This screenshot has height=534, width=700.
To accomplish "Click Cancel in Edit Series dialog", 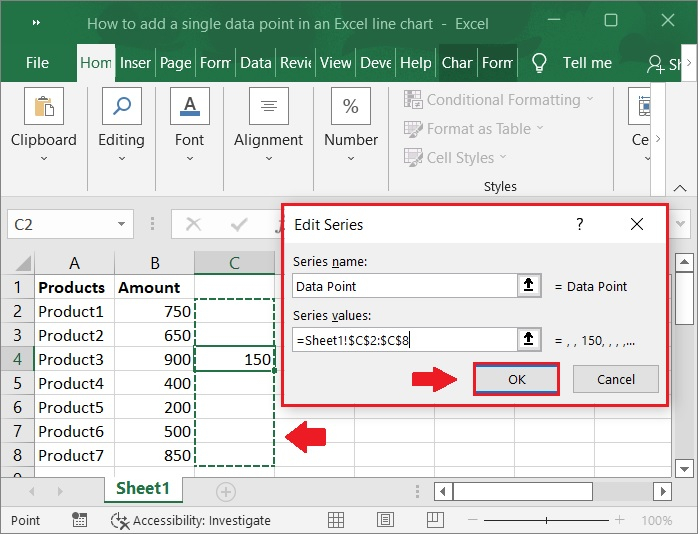I will click(616, 379).
